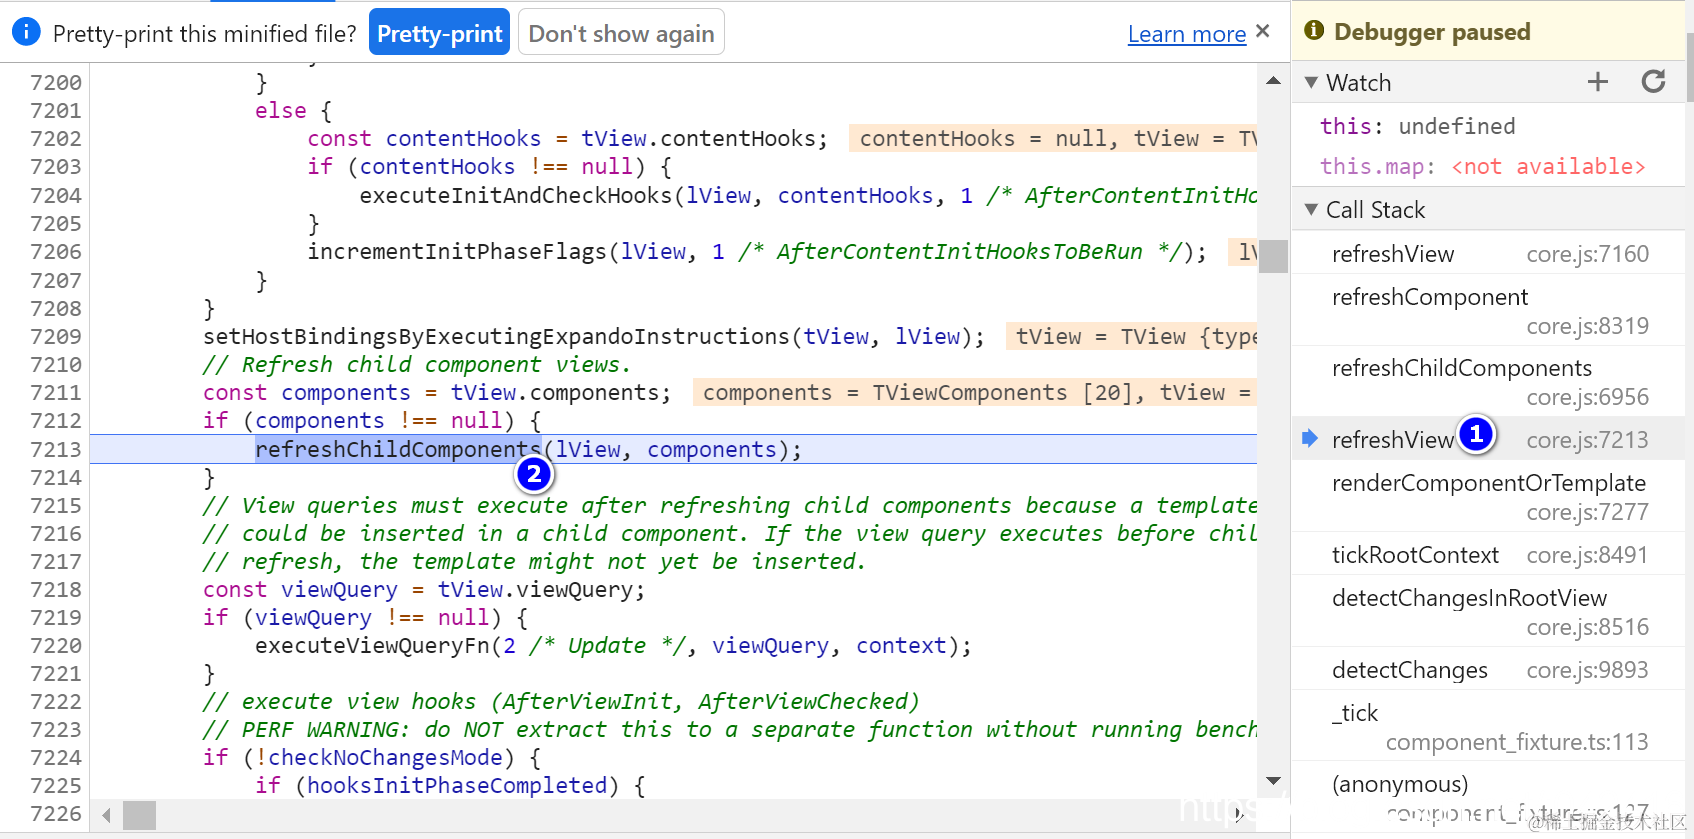The image size is (1694, 839).
Task: Collapse the Call Stack section
Action: [x=1311, y=210]
